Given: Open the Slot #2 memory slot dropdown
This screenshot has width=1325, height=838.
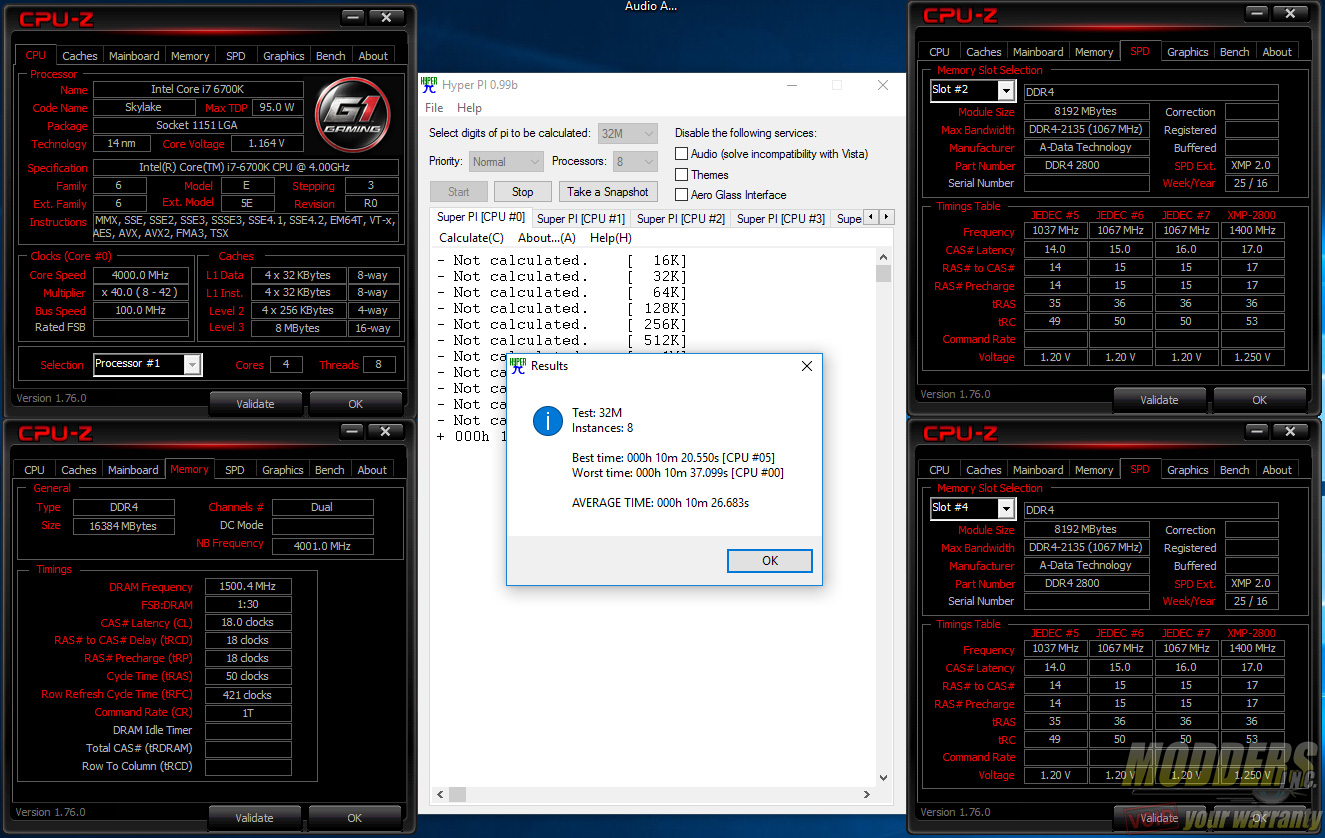Looking at the screenshot, I should (x=972, y=90).
